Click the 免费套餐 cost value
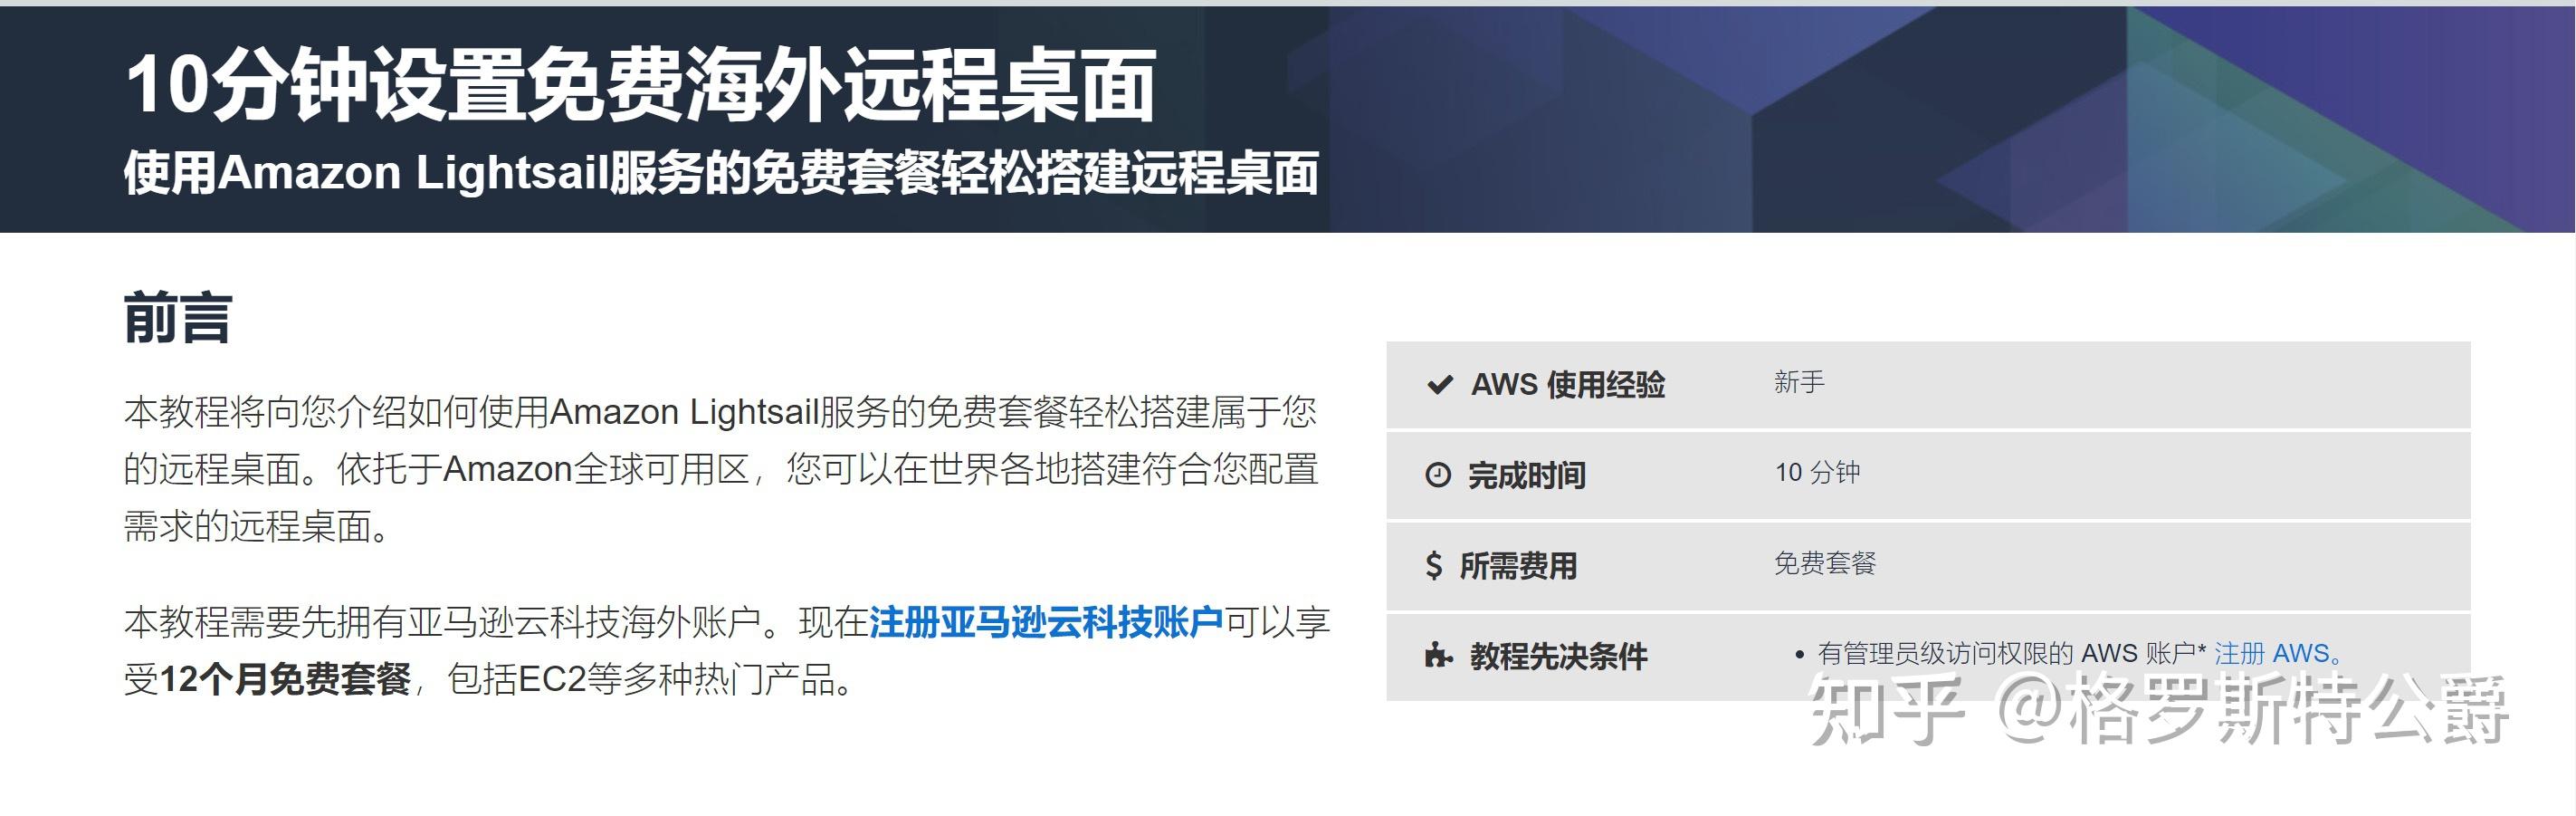Viewport: 2576px width, 816px height. click(1825, 563)
